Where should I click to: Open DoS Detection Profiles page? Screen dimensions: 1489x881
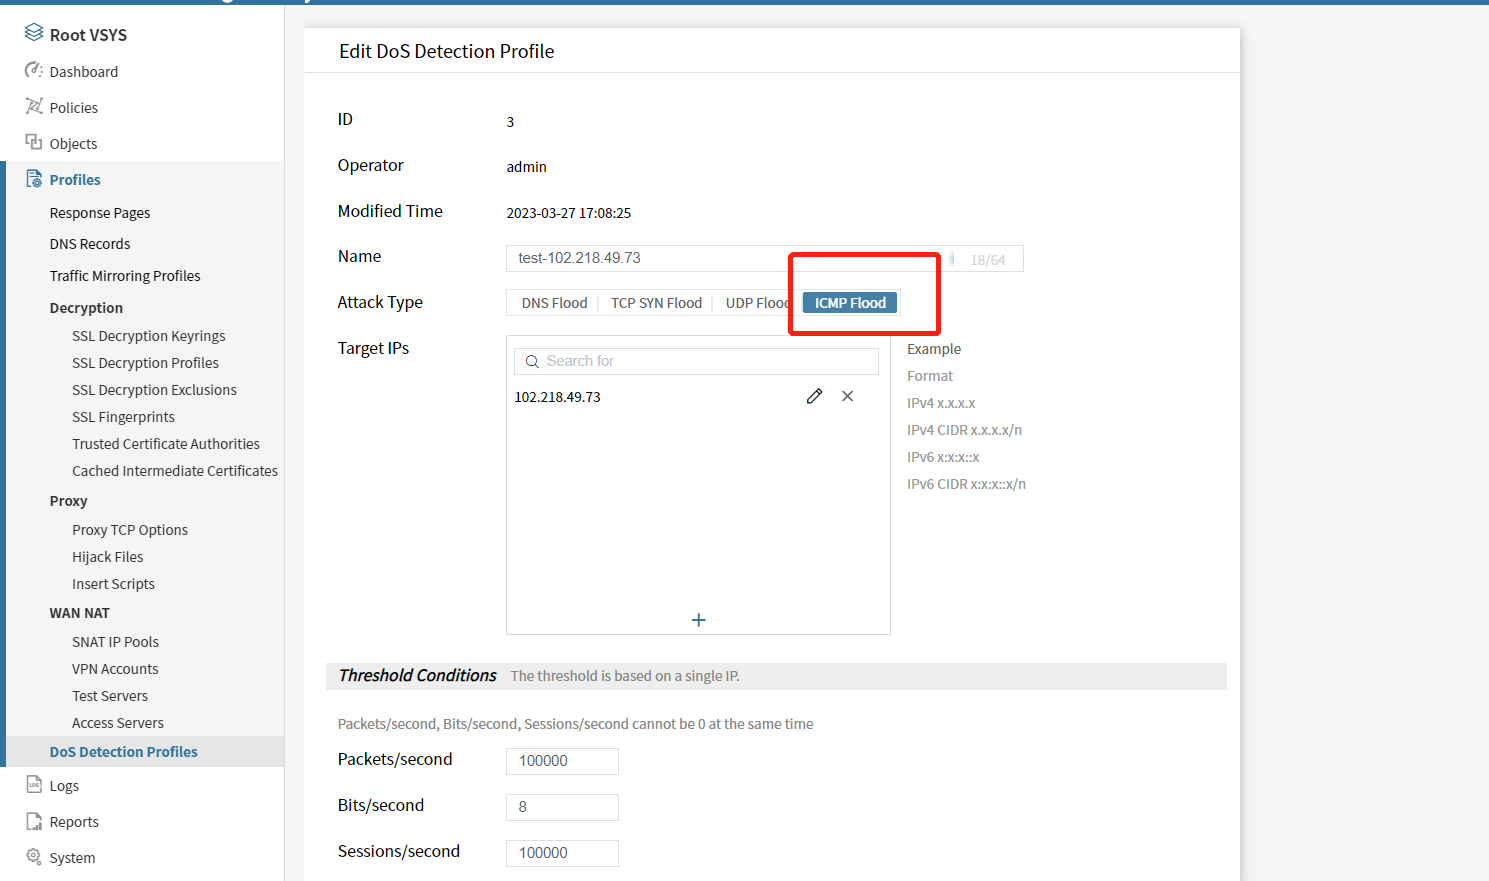click(124, 752)
